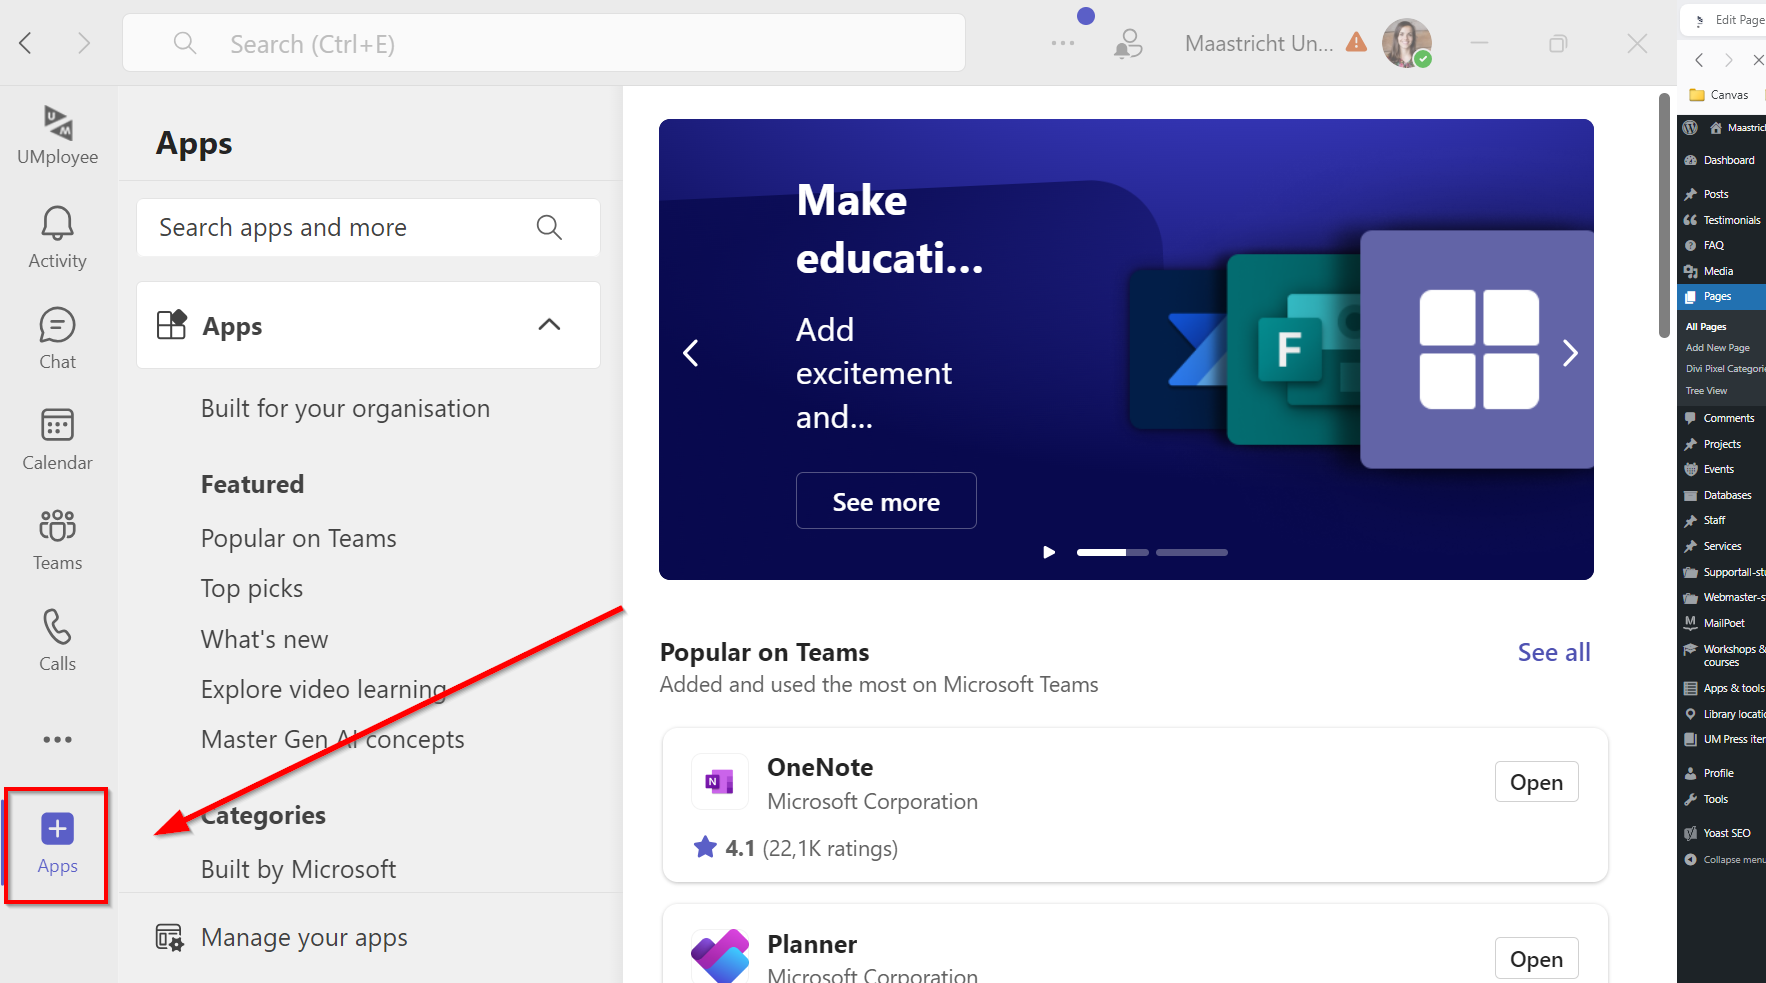Collapse the Apps section chevron
This screenshot has height=983, width=1766.
549,325
